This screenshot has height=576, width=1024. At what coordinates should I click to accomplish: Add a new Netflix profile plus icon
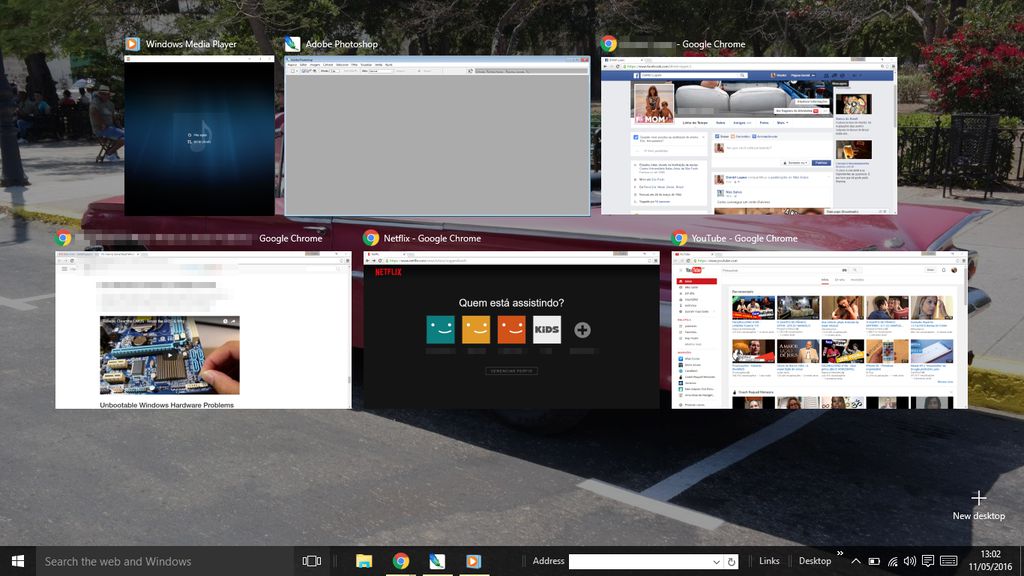583,330
